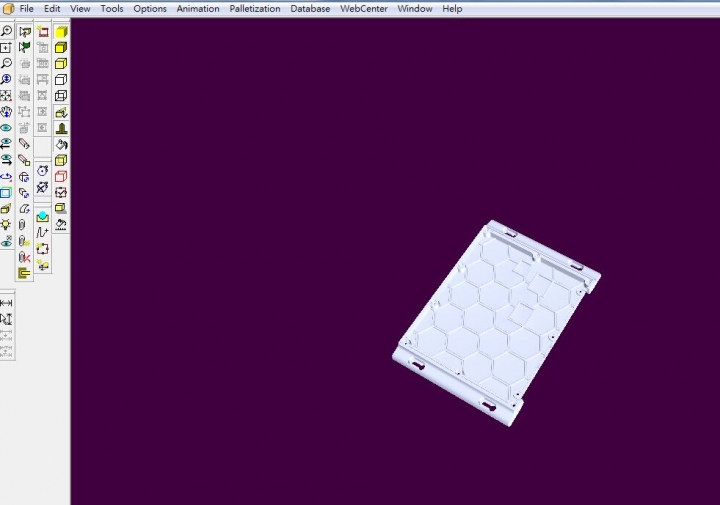The width and height of the screenshot is (720, 505).
Task: Switch to solid yellow shaded view mode
Action: pos(60,31)
